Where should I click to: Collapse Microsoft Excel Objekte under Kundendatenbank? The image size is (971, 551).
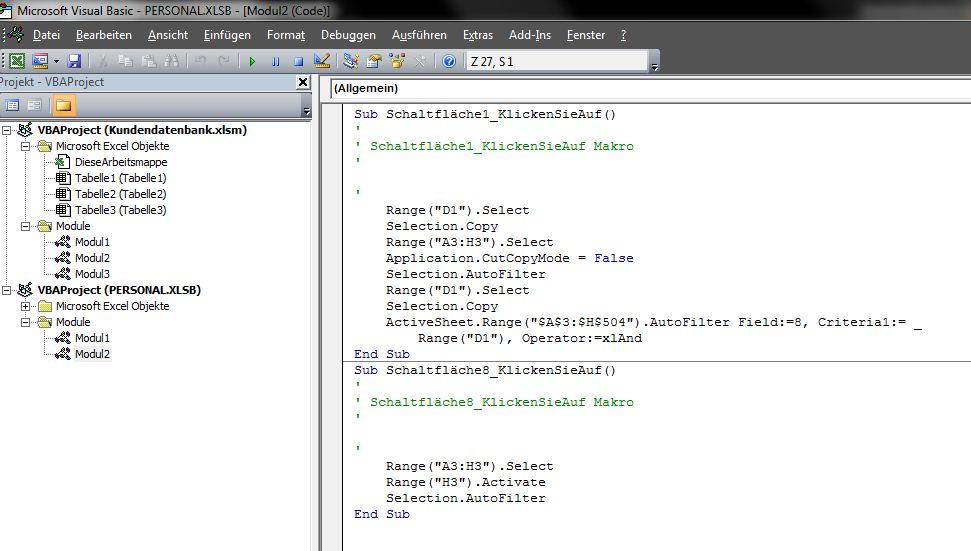tap(25, 146)
